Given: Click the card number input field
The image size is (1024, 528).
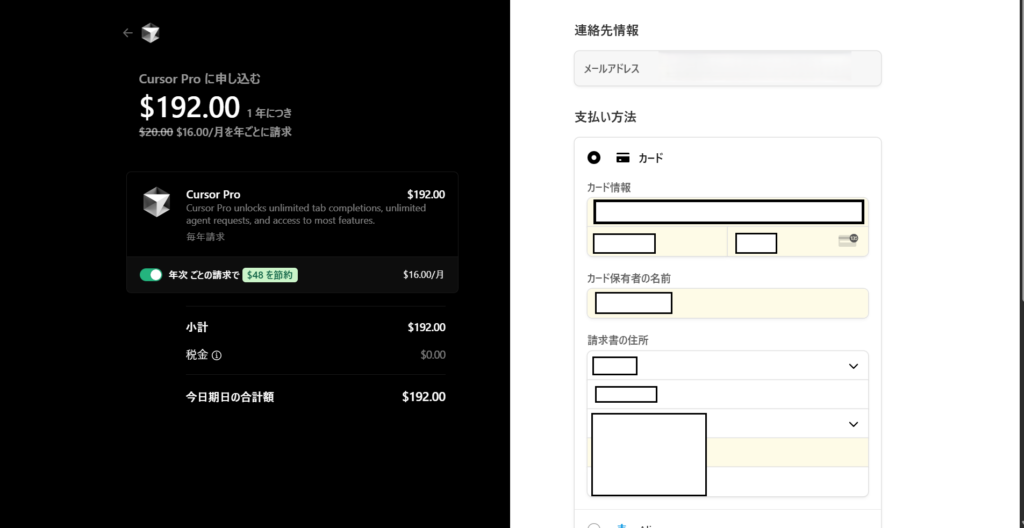Looking at the screenshot, I should (x=727, y=212).
